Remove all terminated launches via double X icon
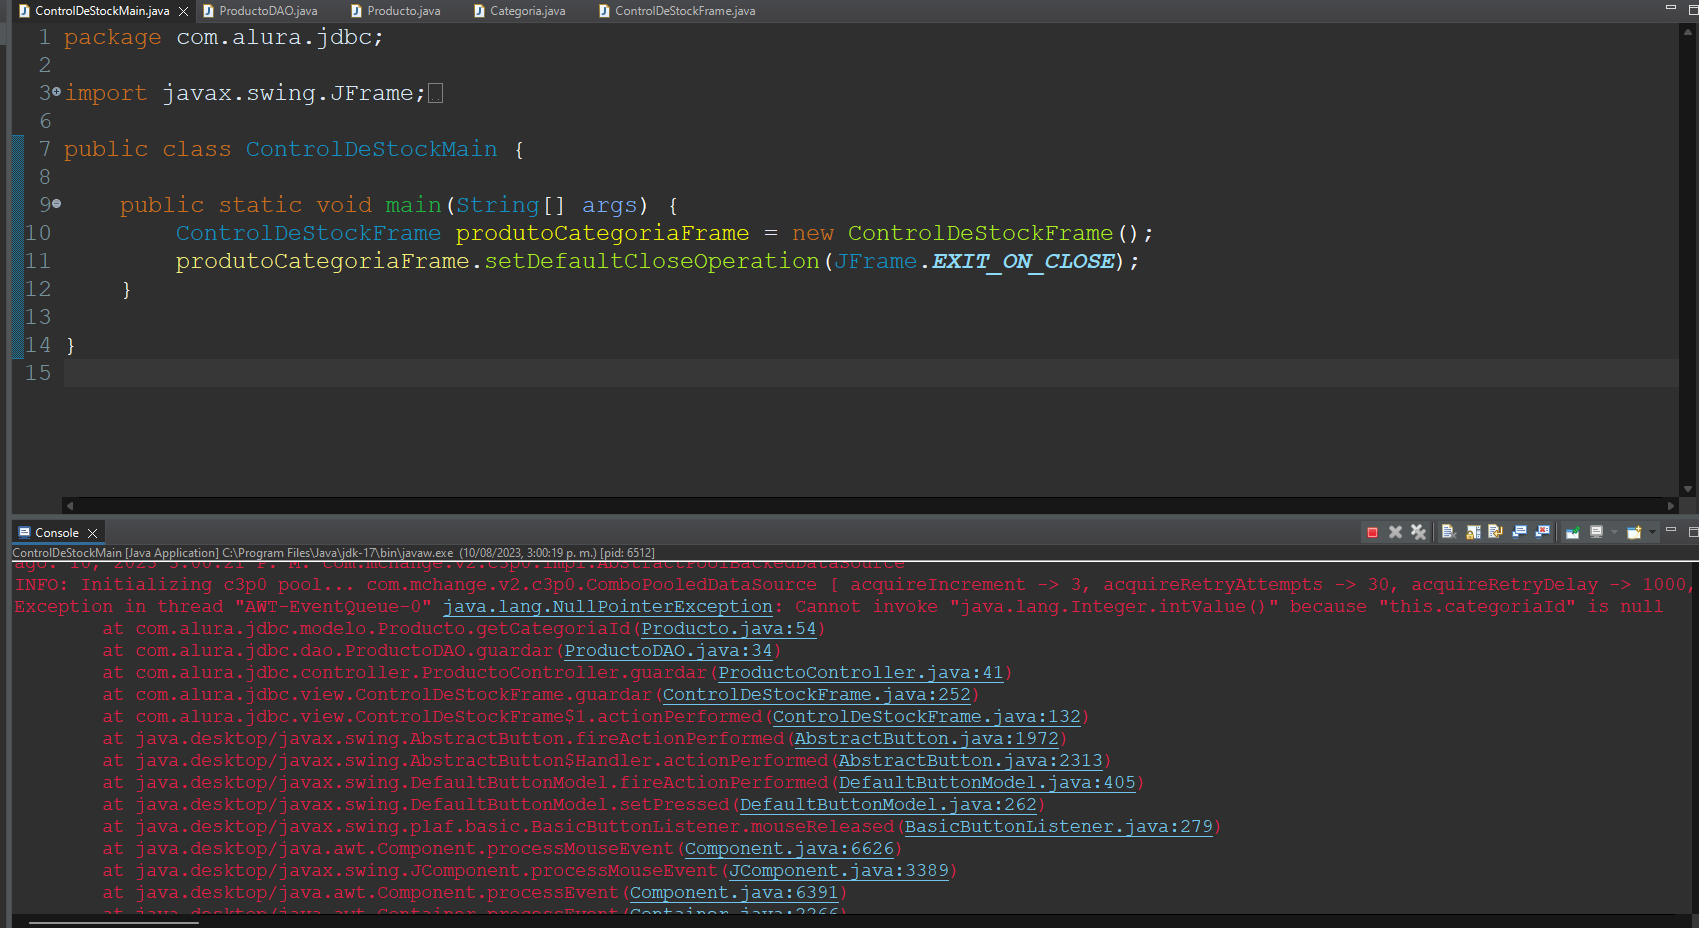This screenshot has width=1699, height=928. pos(1418,532)
